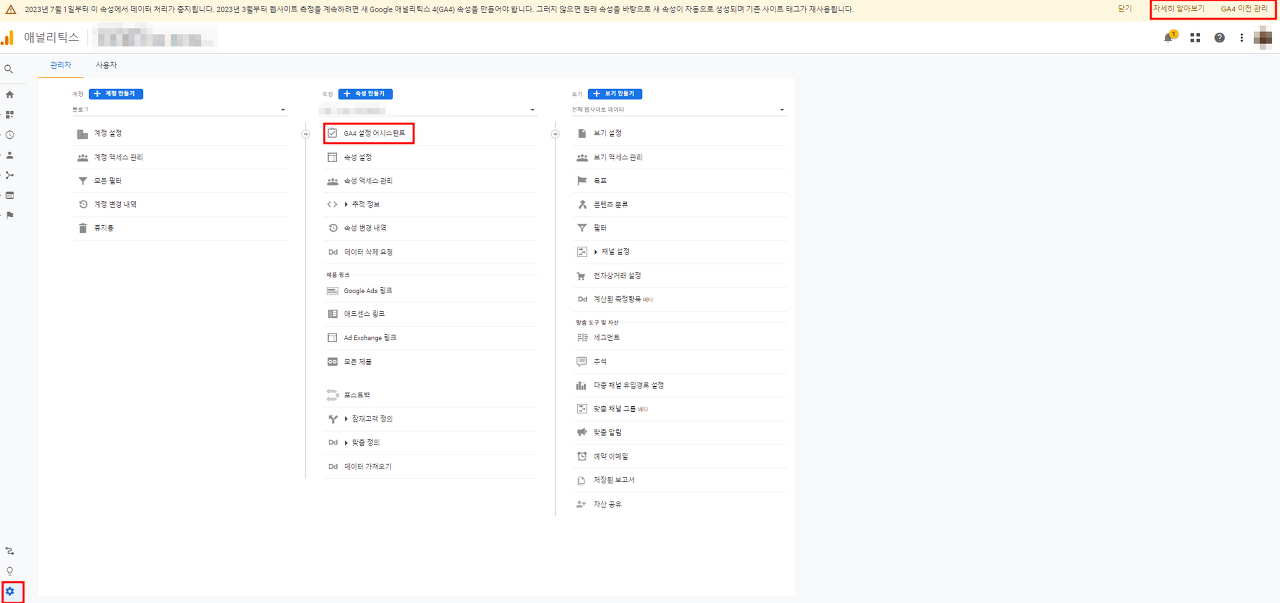Open 속성 변경 내역

pyautogui.click(x=364, y=228)
